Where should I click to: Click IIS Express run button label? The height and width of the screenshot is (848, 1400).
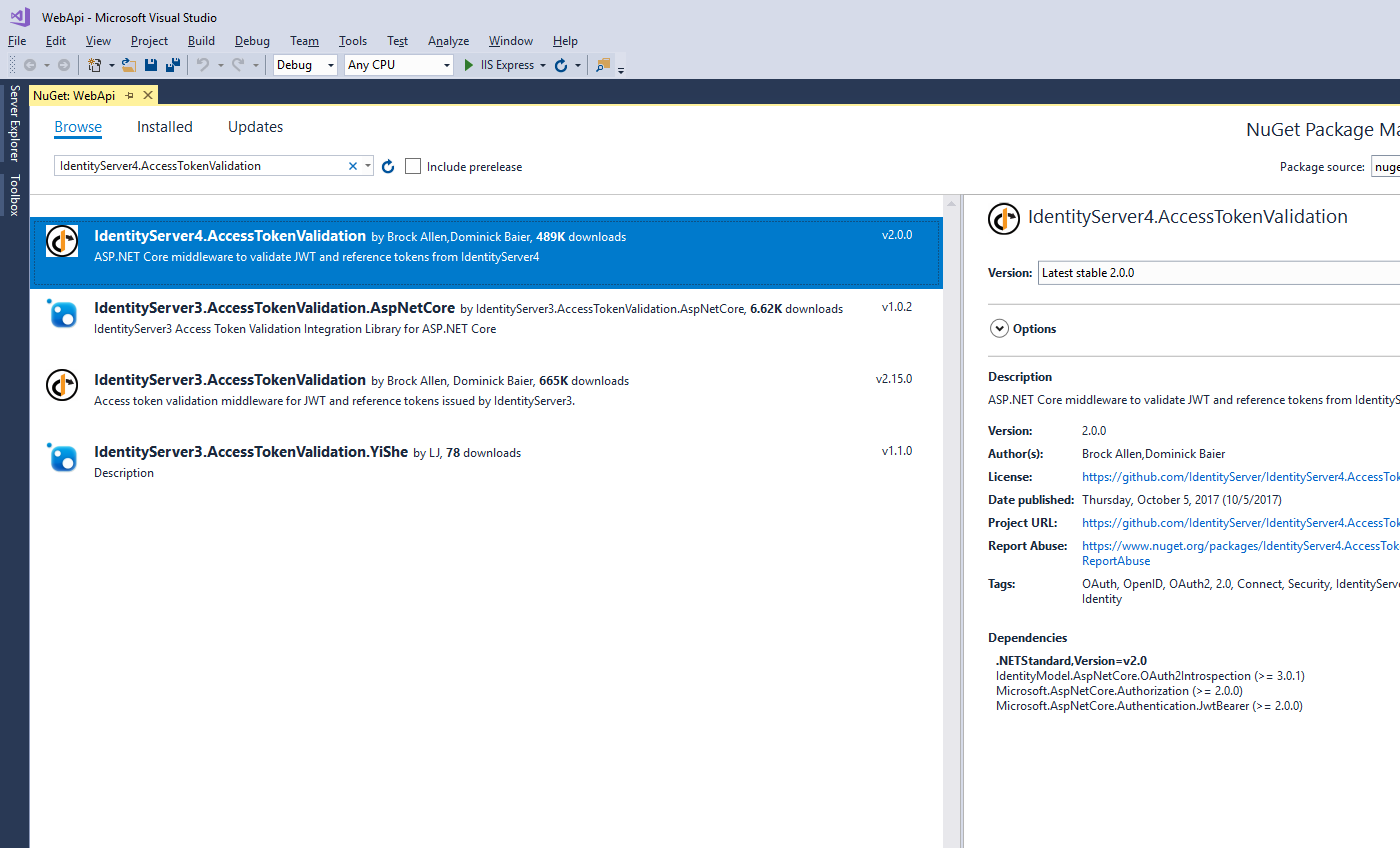(507, 65)
